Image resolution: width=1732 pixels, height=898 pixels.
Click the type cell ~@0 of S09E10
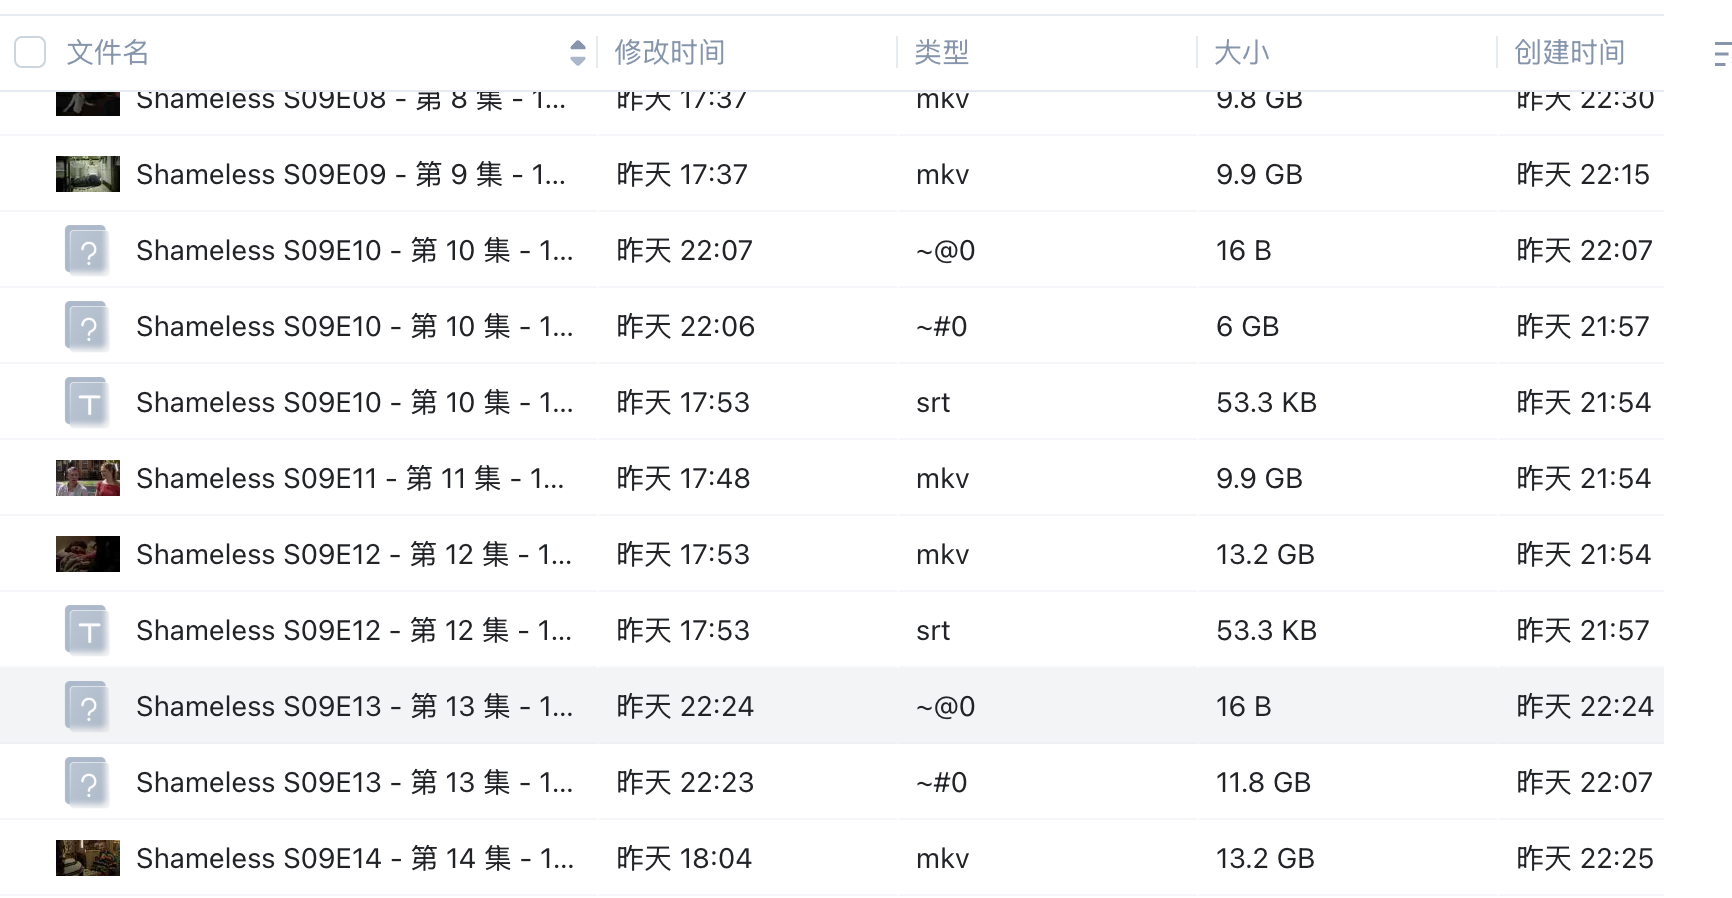(x=945, y=250)
